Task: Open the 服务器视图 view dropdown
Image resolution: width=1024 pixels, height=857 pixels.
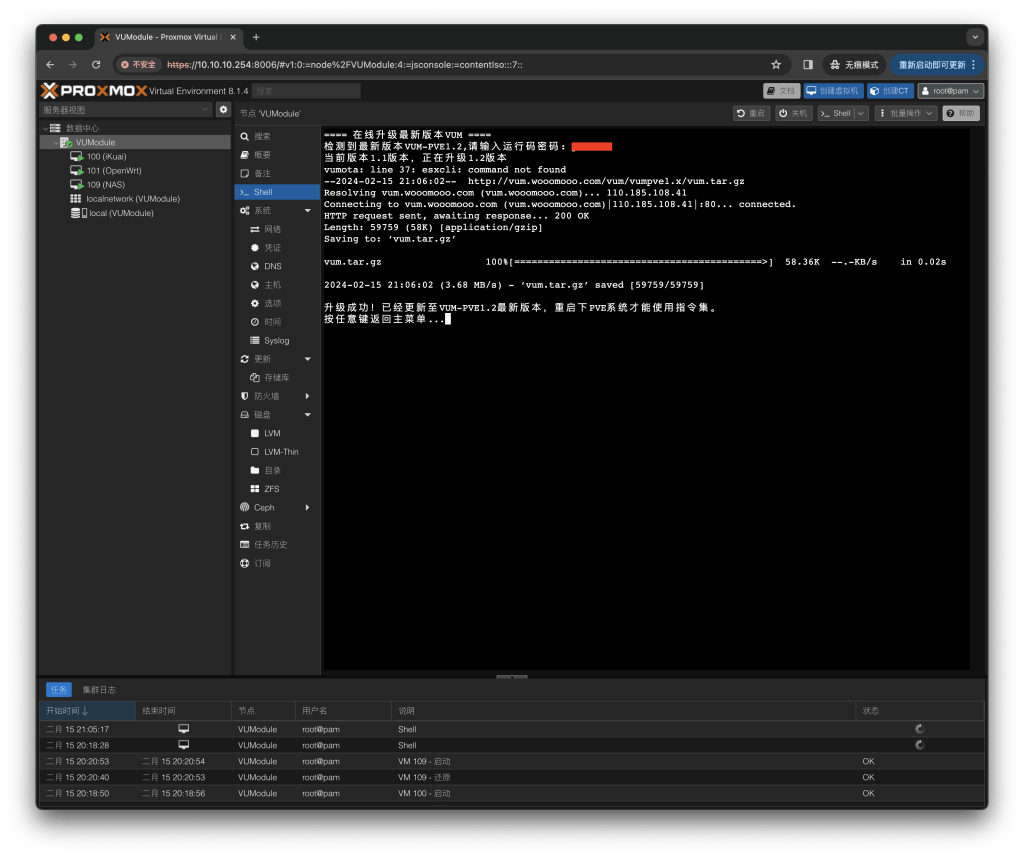Action: tap(125, 110)
